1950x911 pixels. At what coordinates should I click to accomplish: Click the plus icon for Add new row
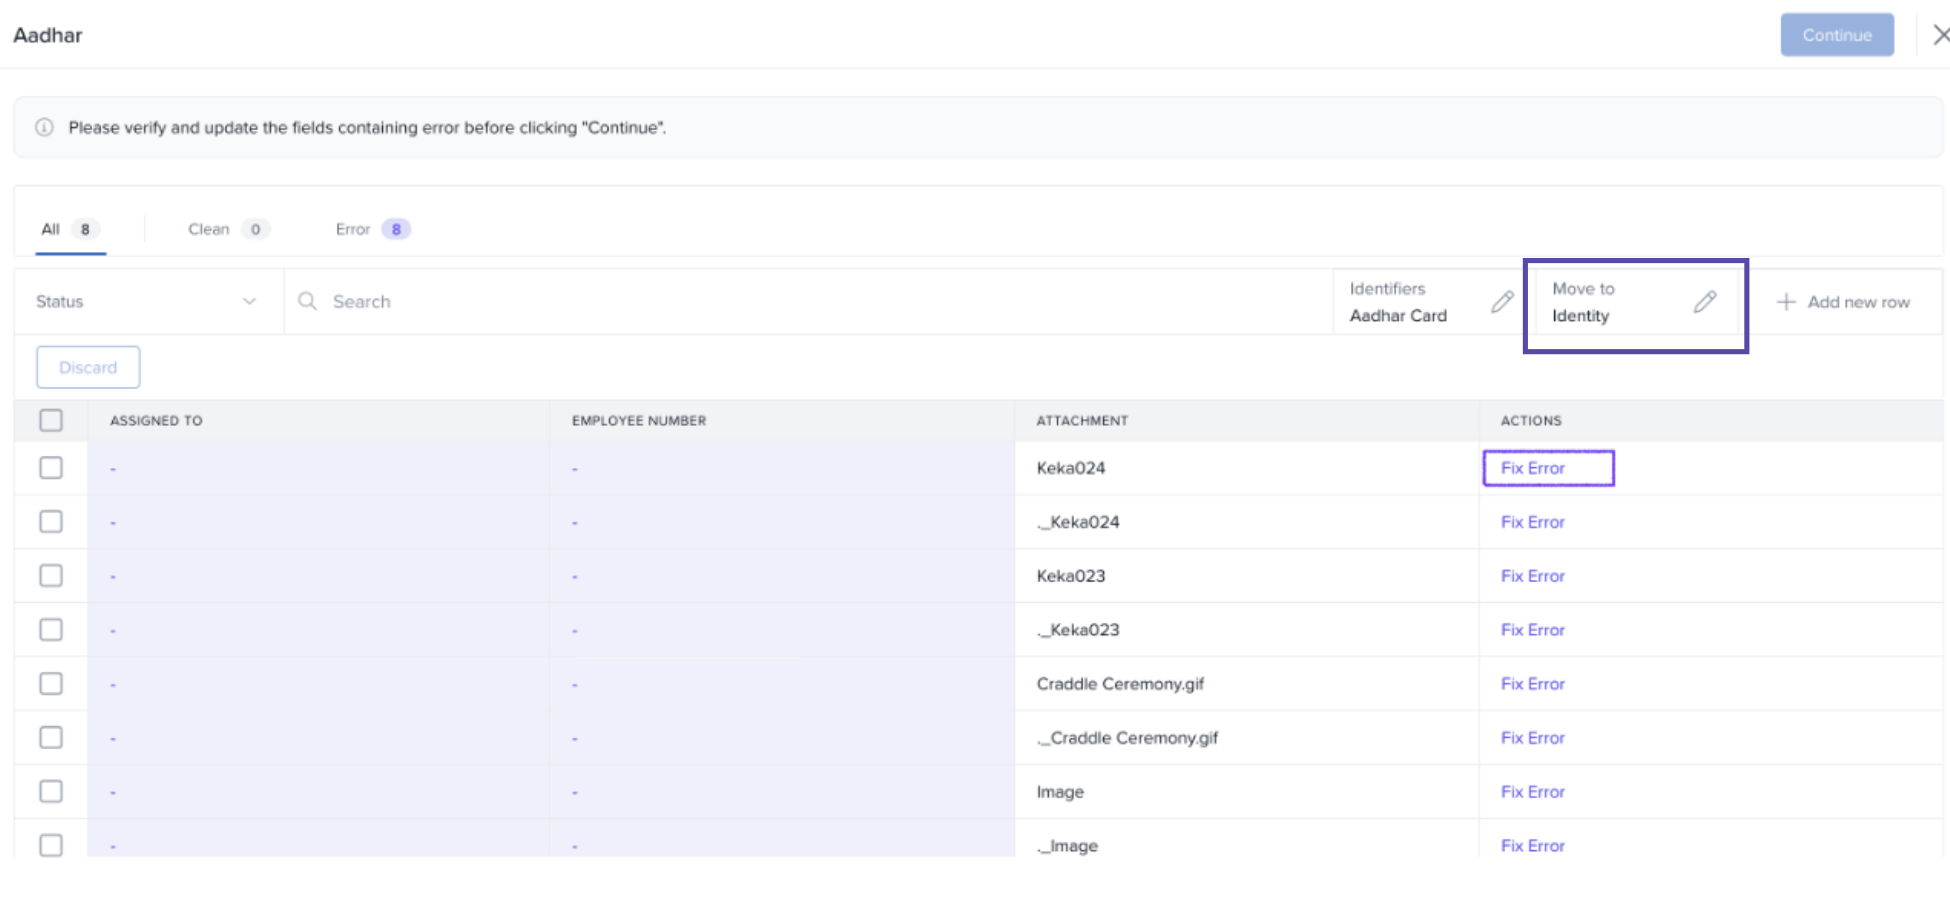(1786, 302)
